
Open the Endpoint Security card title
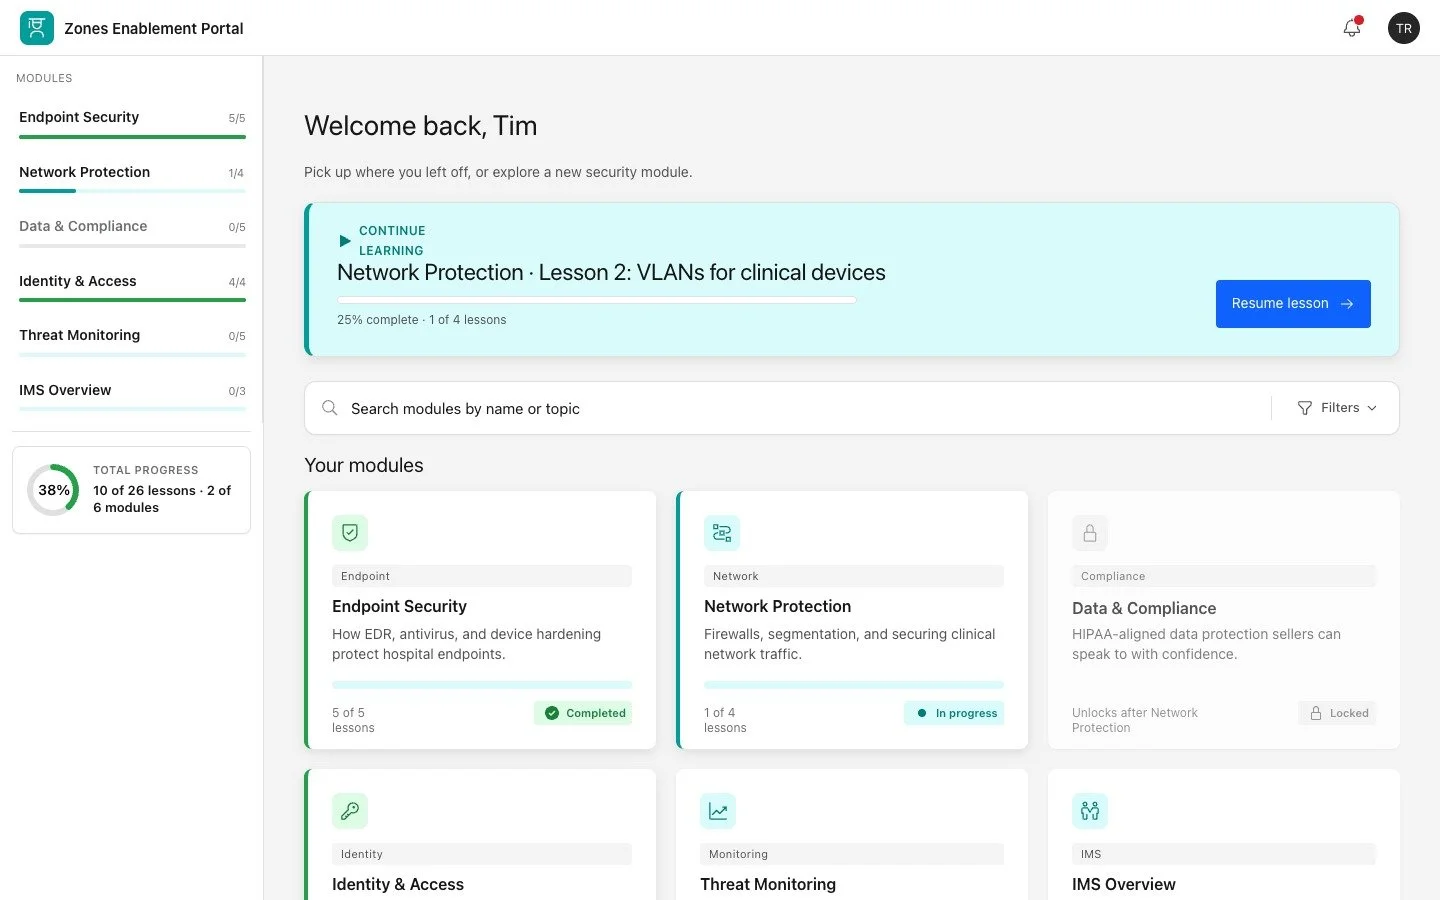click(x=399, y=606)
